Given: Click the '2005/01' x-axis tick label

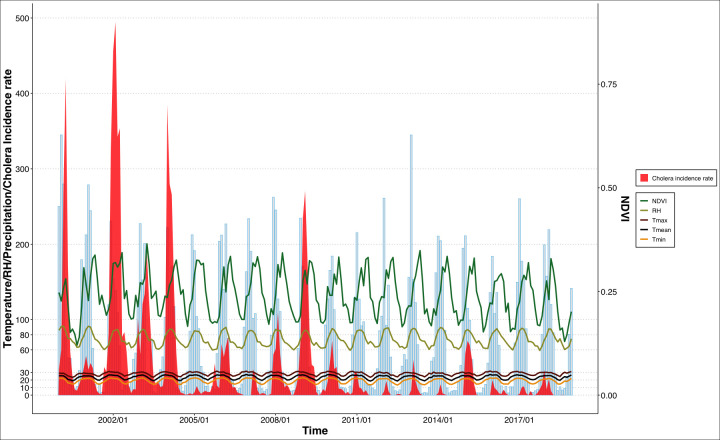Looking at the screenshot, I should click(x=194, y=420).
